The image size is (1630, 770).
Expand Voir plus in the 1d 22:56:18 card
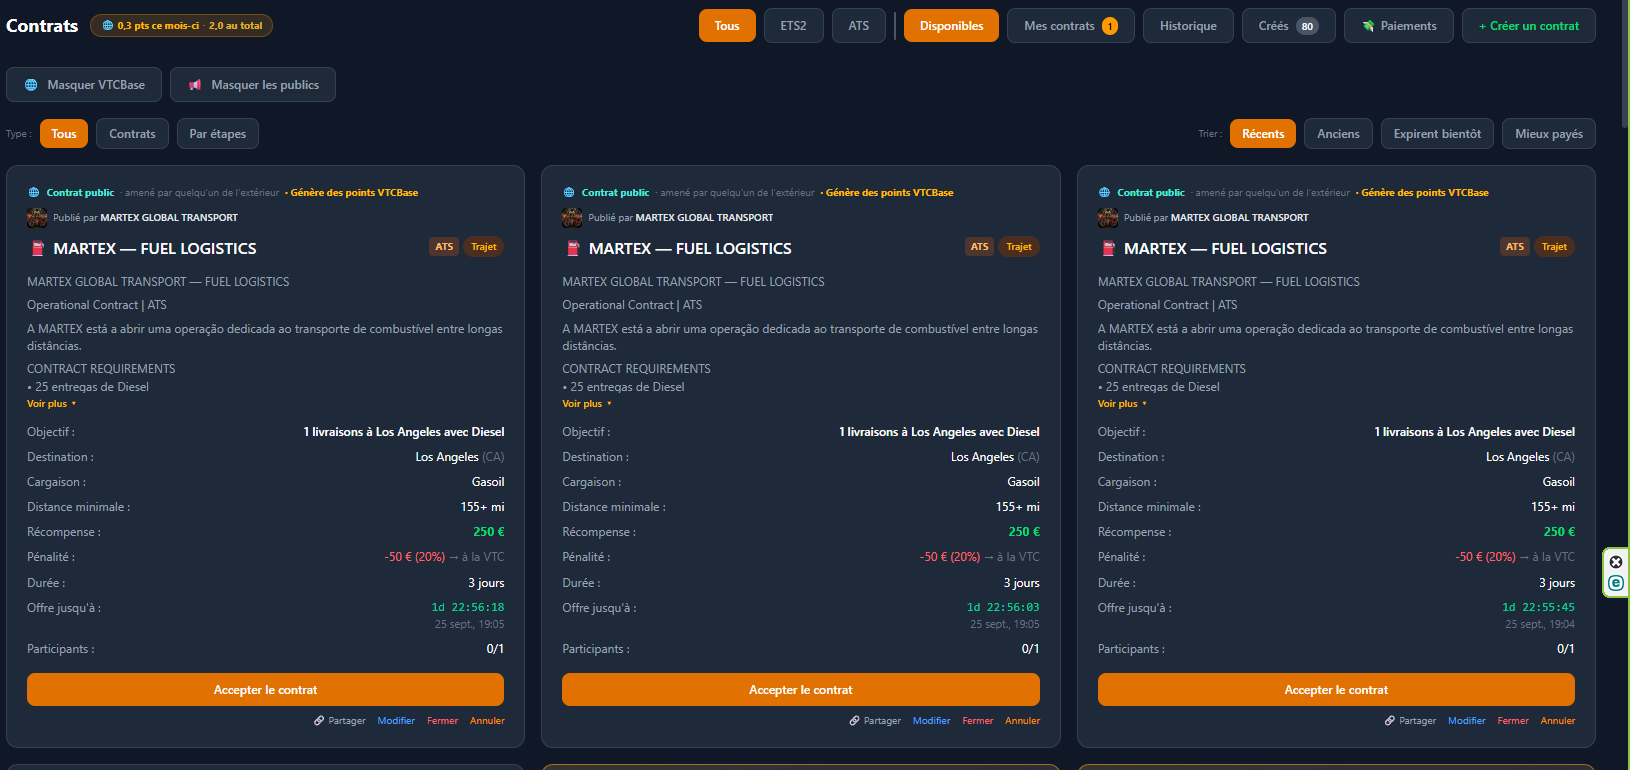(51, 404)
